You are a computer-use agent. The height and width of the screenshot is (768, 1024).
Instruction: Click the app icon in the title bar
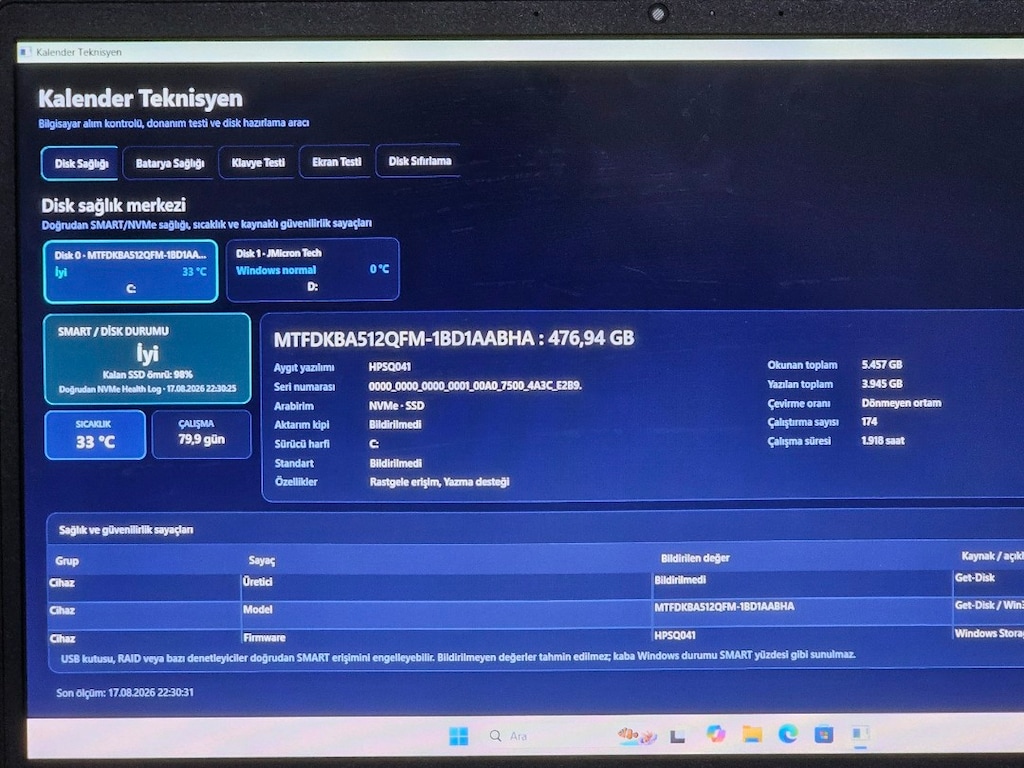(25, 52)
